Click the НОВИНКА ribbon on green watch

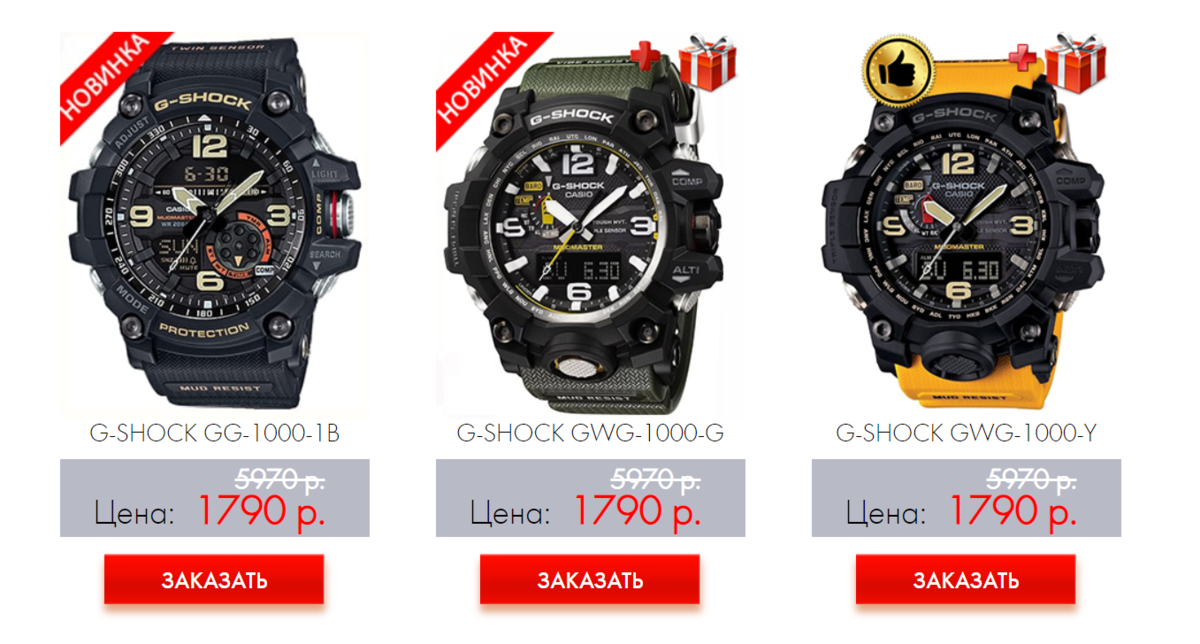tap(481, 75)
